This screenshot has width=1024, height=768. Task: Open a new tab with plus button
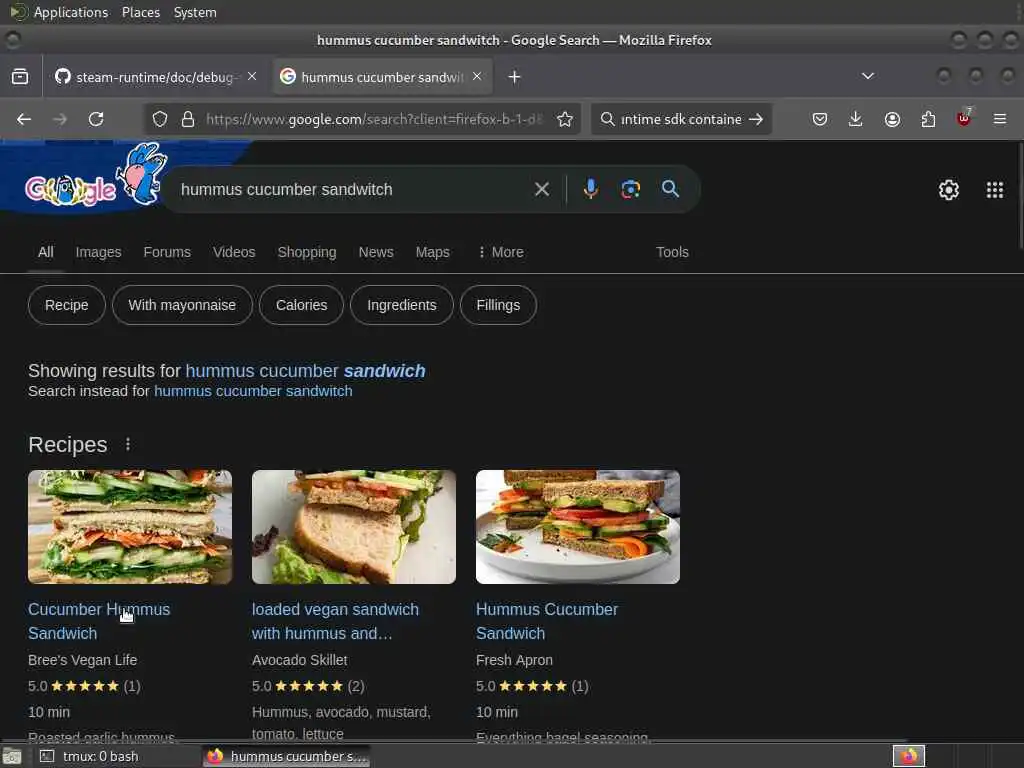[x=515, y=76]
